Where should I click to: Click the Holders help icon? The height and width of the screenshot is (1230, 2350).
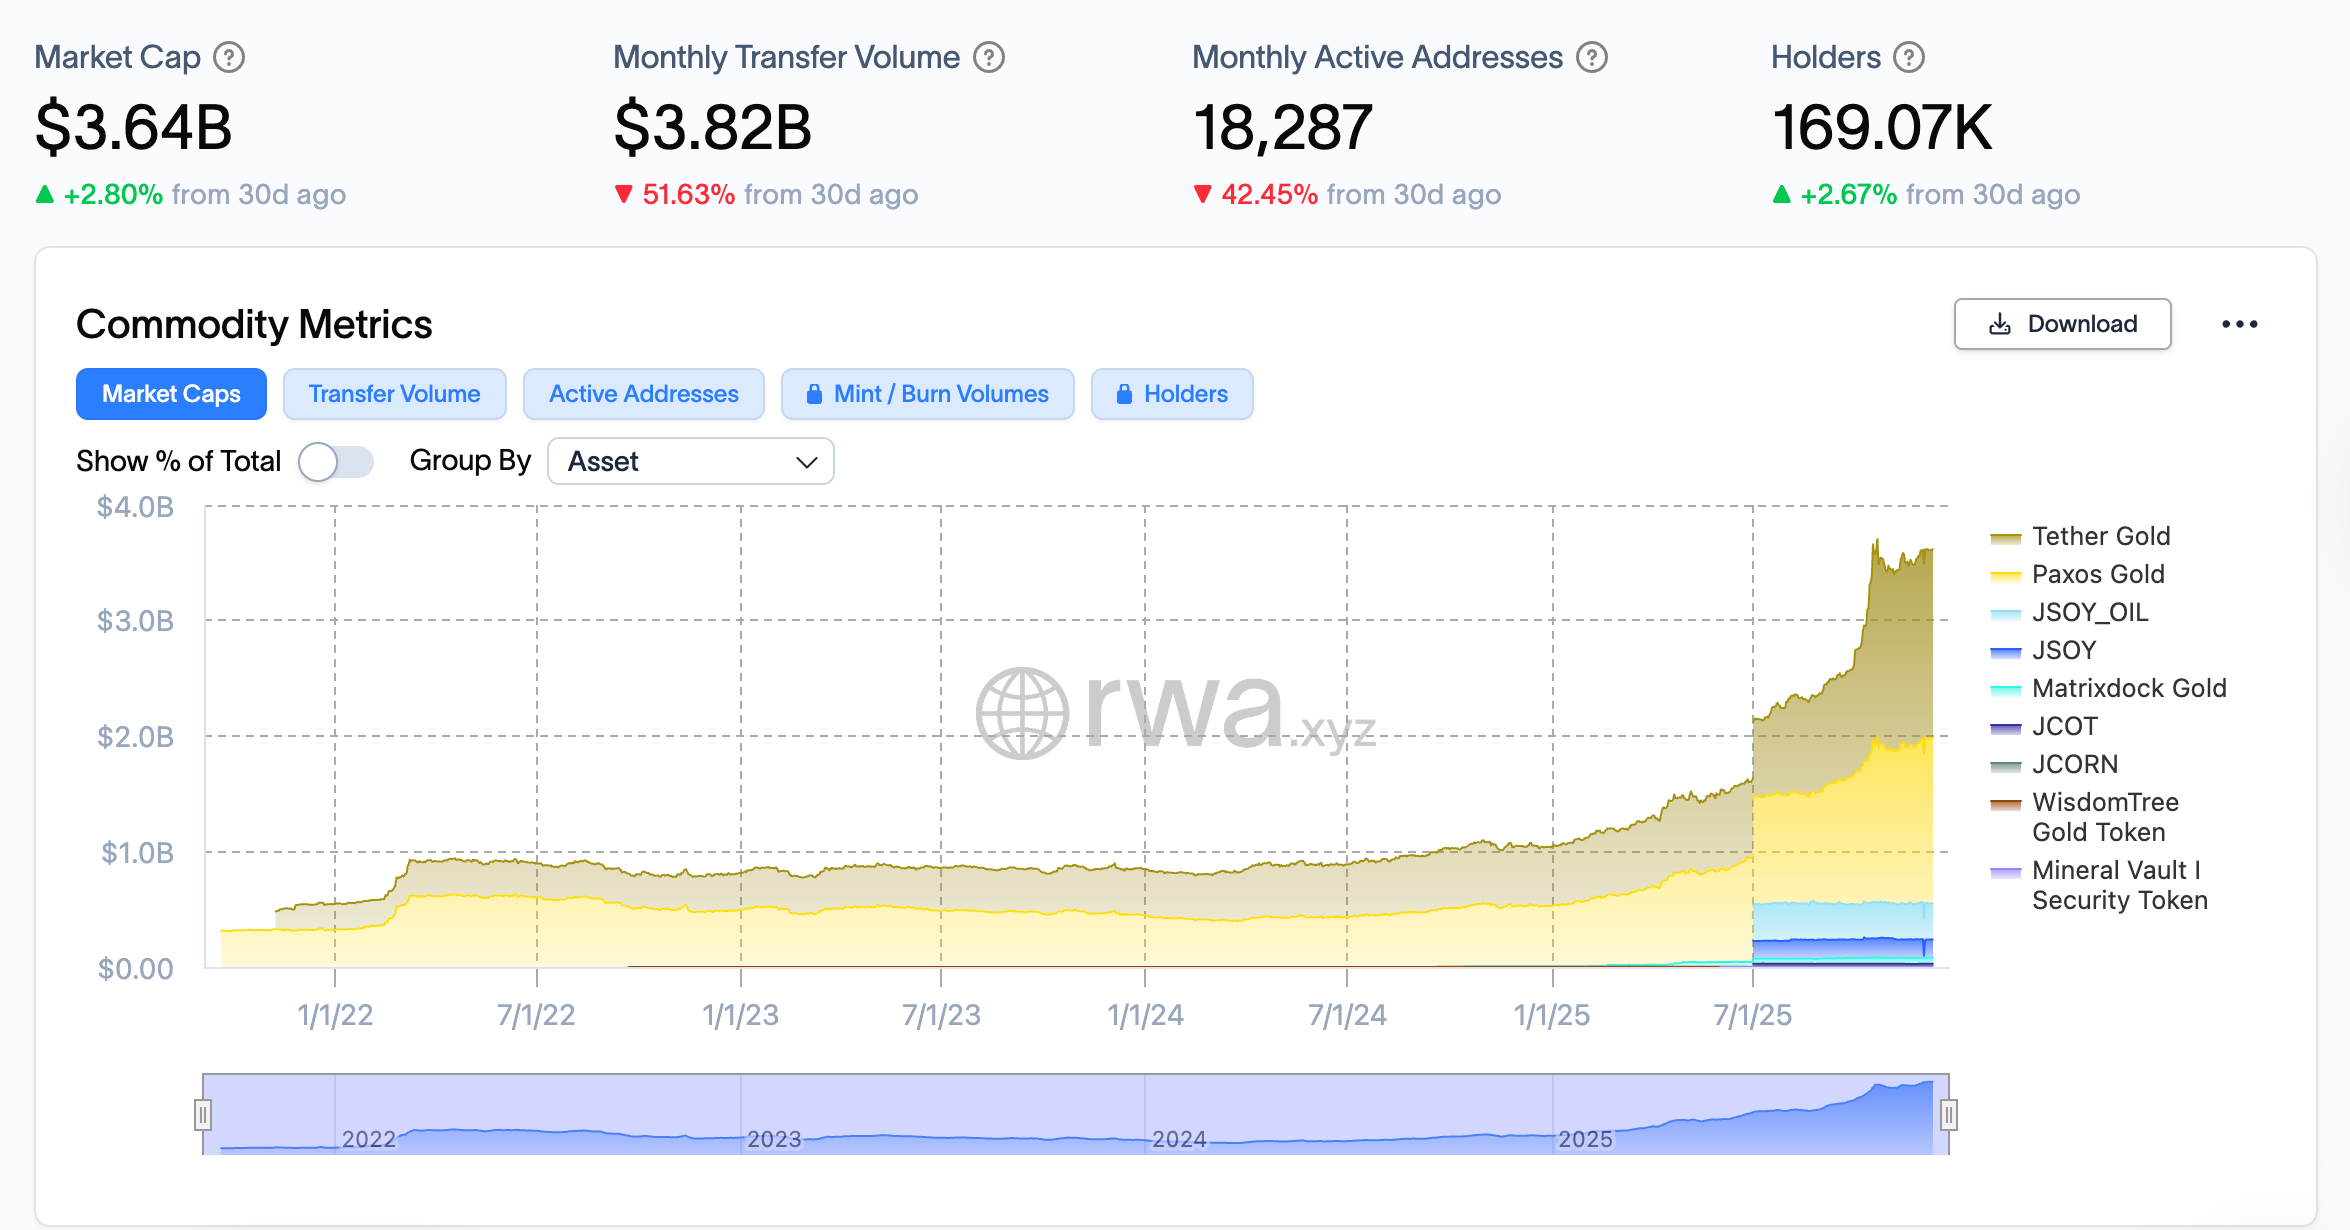tap(1908, 57)
